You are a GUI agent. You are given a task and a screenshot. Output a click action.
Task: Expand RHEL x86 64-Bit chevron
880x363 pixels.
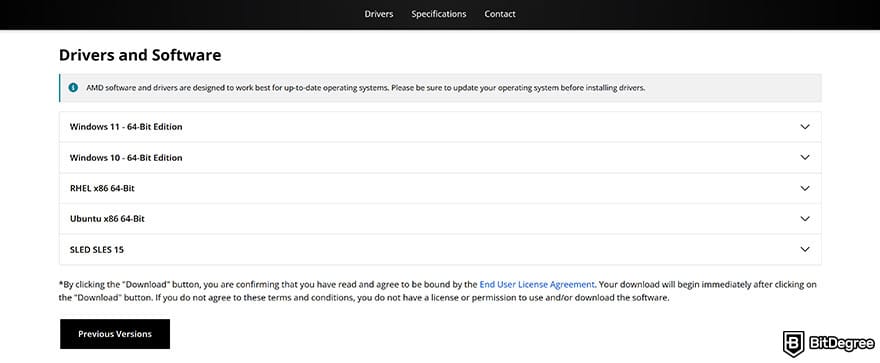tap(805, 189)
